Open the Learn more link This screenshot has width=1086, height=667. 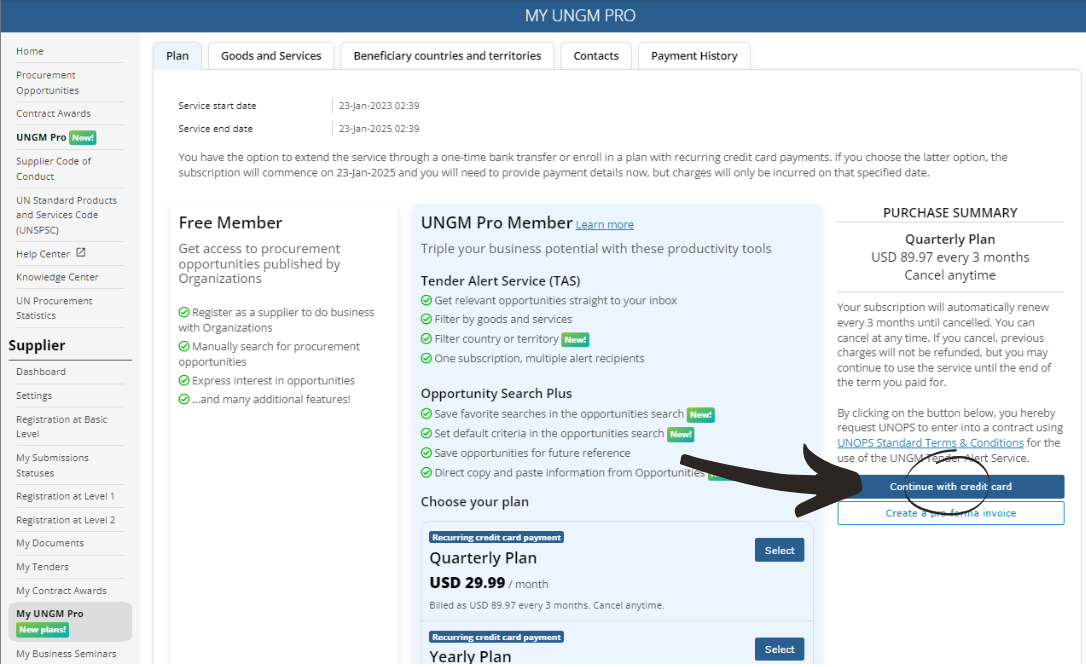point(604,225)
